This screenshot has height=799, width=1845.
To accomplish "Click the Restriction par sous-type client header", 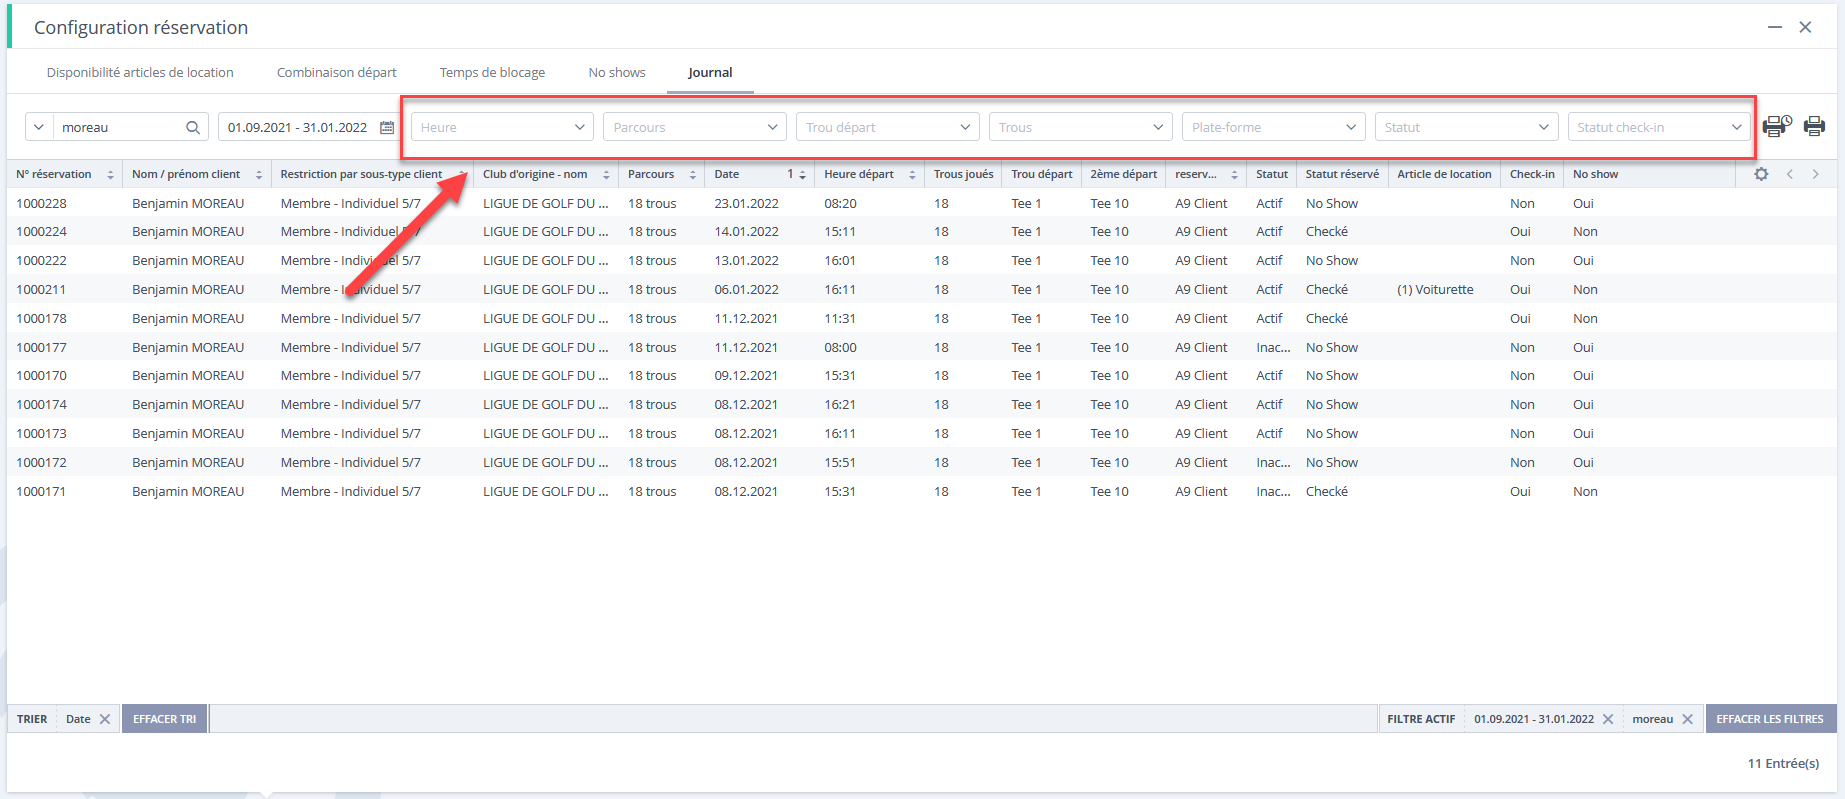I will point(361,174).
